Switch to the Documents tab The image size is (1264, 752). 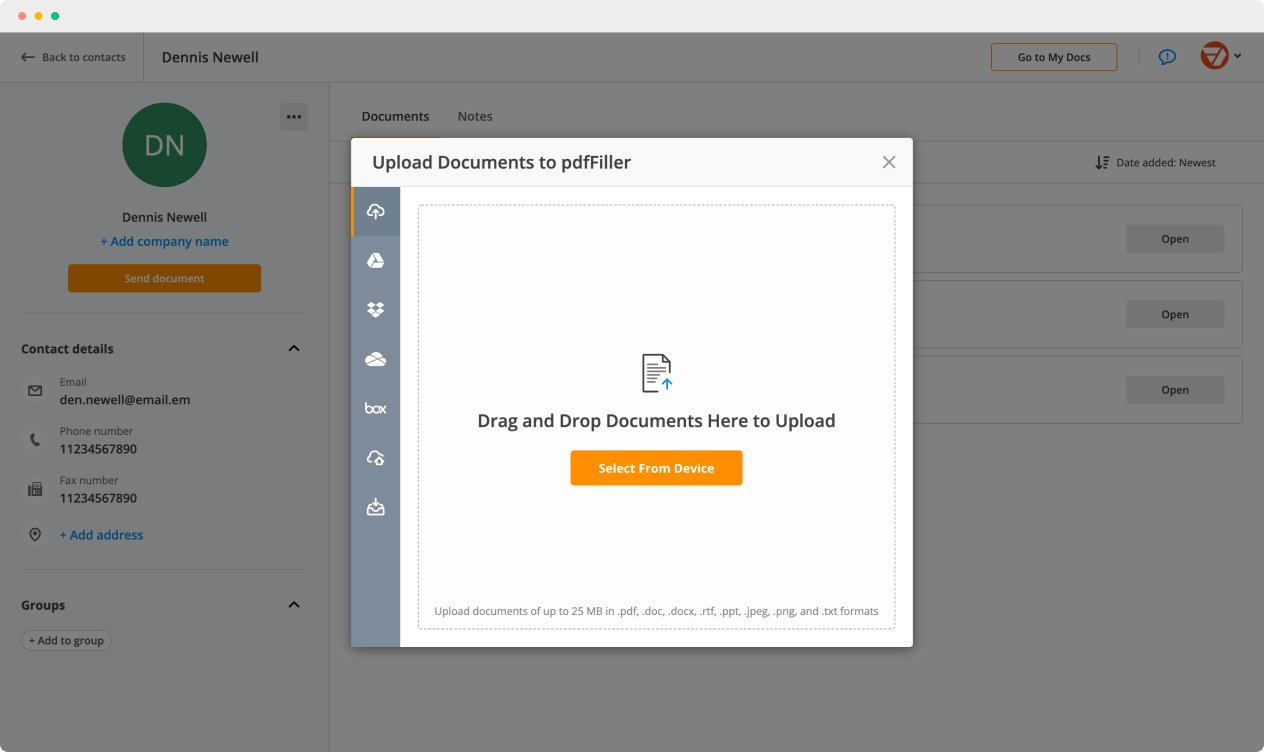click(395, 116)
